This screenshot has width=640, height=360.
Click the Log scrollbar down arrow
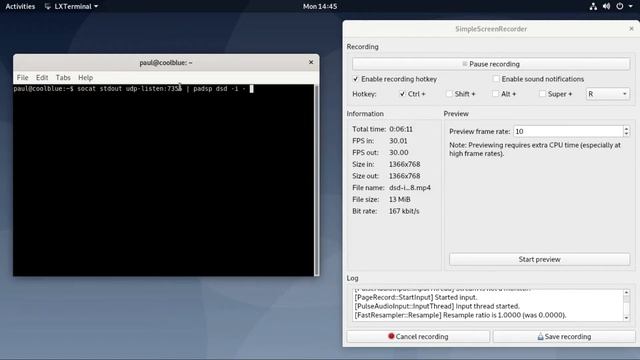(x=627, y=318)
